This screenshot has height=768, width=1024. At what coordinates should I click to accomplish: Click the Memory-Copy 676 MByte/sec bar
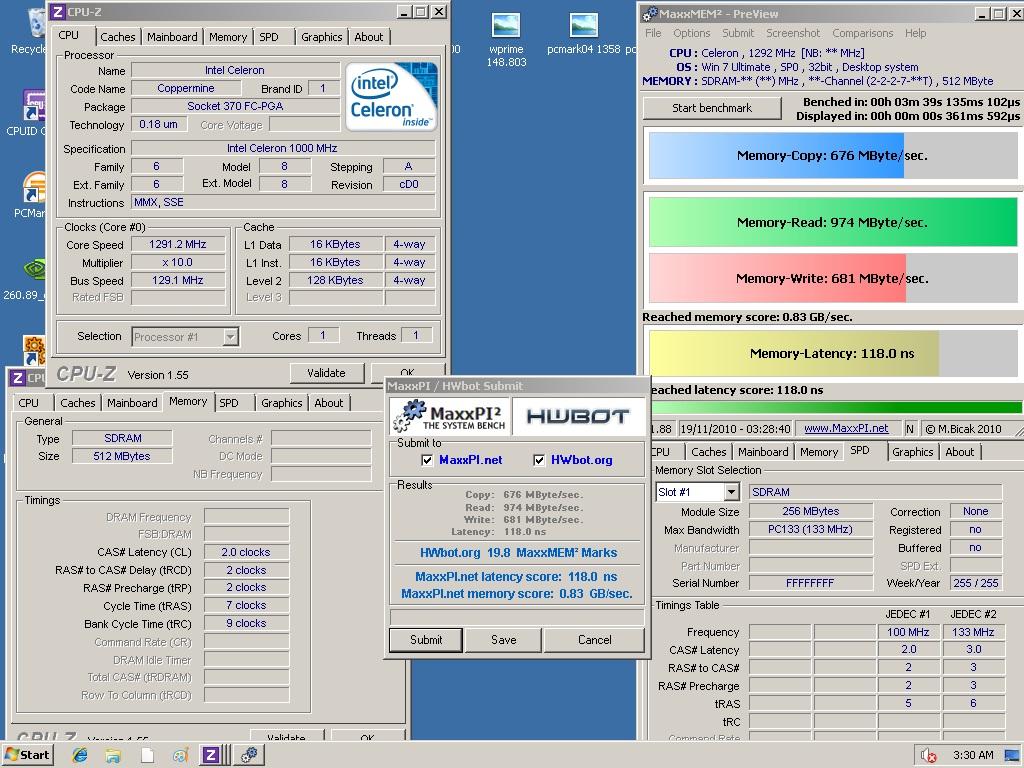tap(833, 155)
